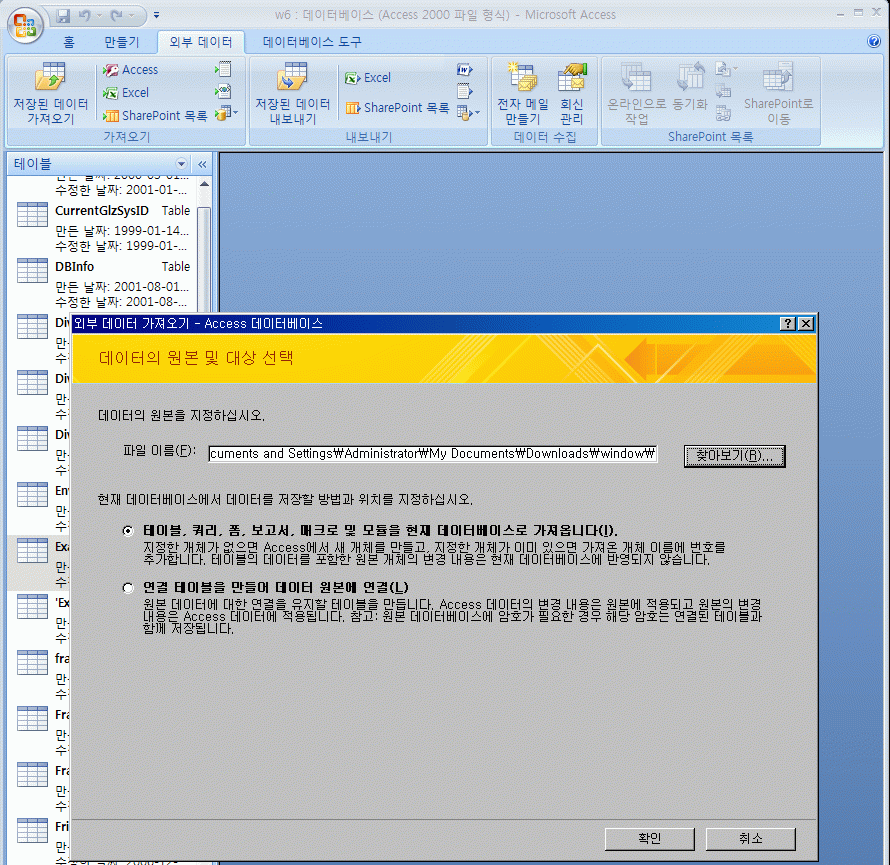Open the dialog's help question mark button
890x865 pixels.
788,324
